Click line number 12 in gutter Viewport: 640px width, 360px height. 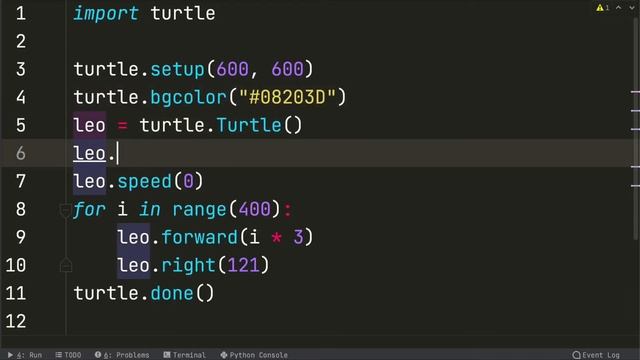pyautogui.click(x=16, y=321)
